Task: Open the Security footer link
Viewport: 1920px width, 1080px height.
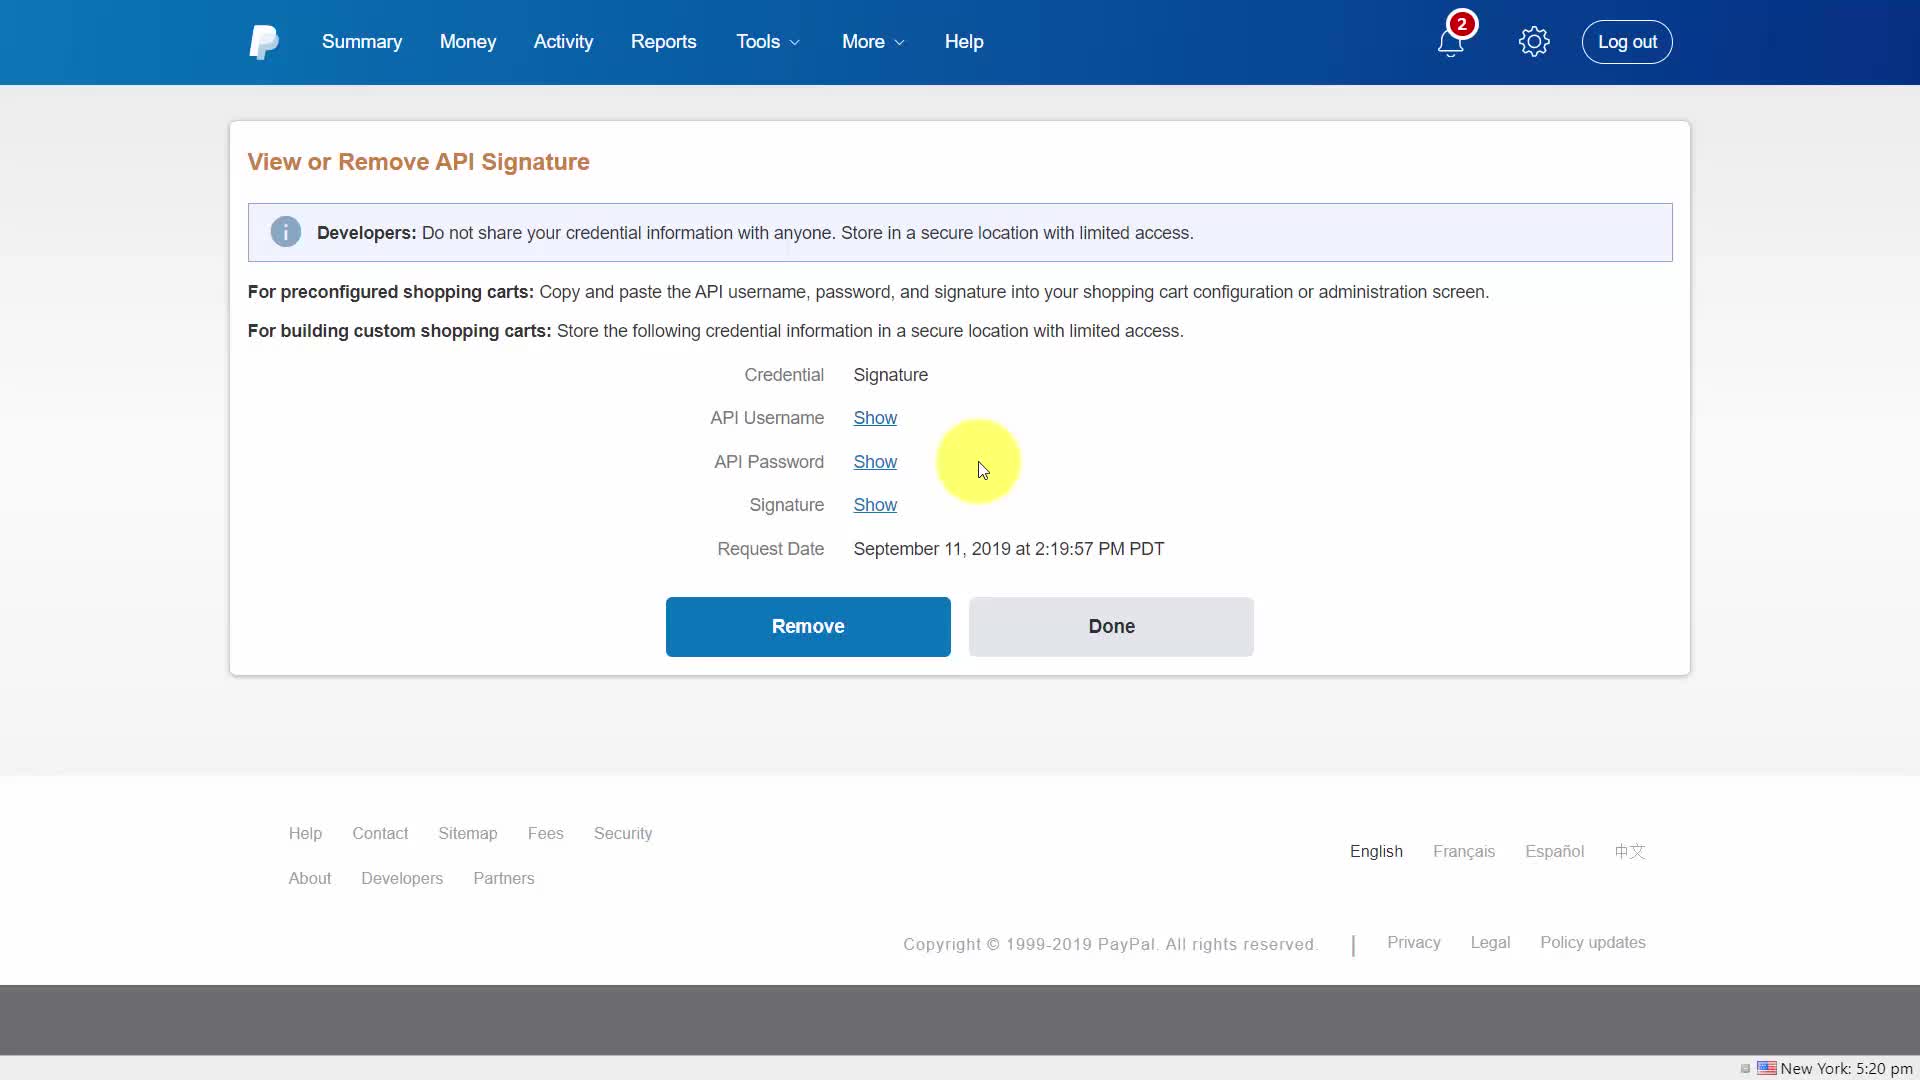Action: click(623, 834)
